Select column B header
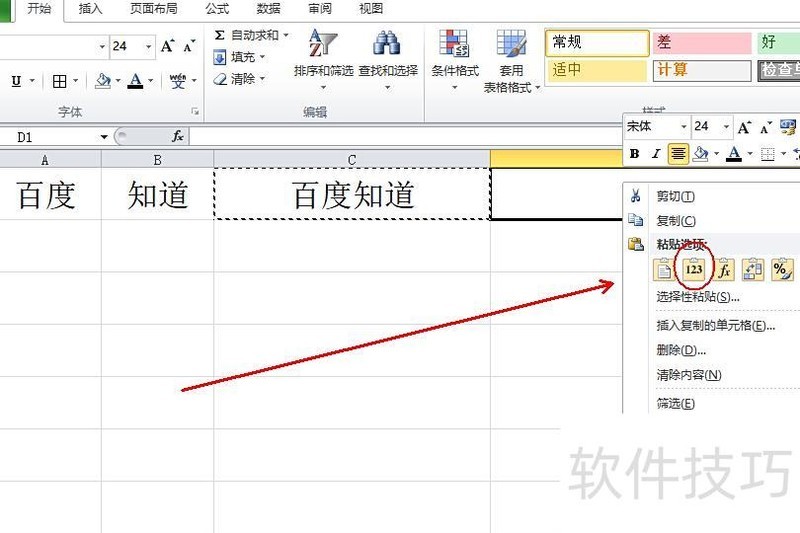Screen dimensions: 800x533 (157, 160)
